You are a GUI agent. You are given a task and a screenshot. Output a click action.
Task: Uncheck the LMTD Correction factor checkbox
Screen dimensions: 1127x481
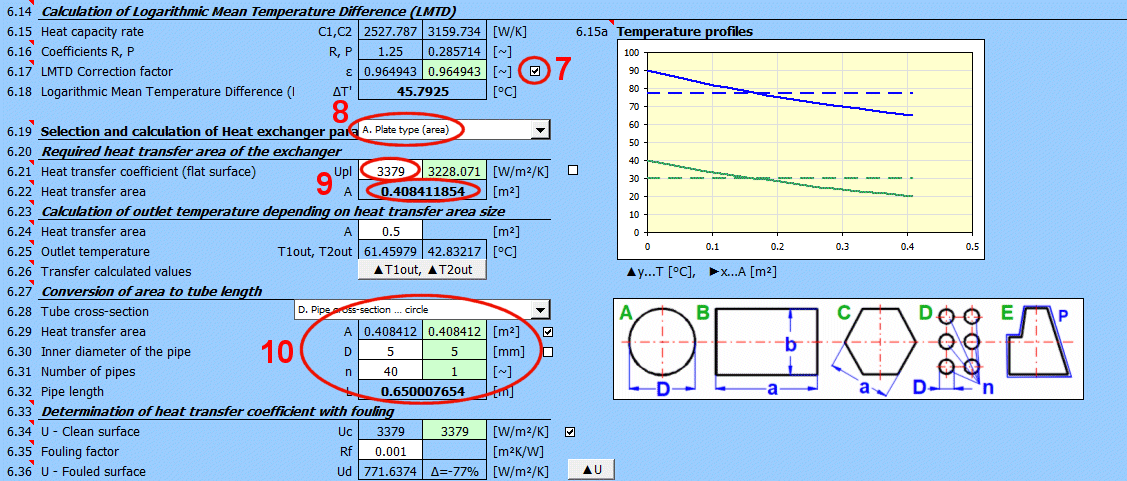(x=538, y=71)
